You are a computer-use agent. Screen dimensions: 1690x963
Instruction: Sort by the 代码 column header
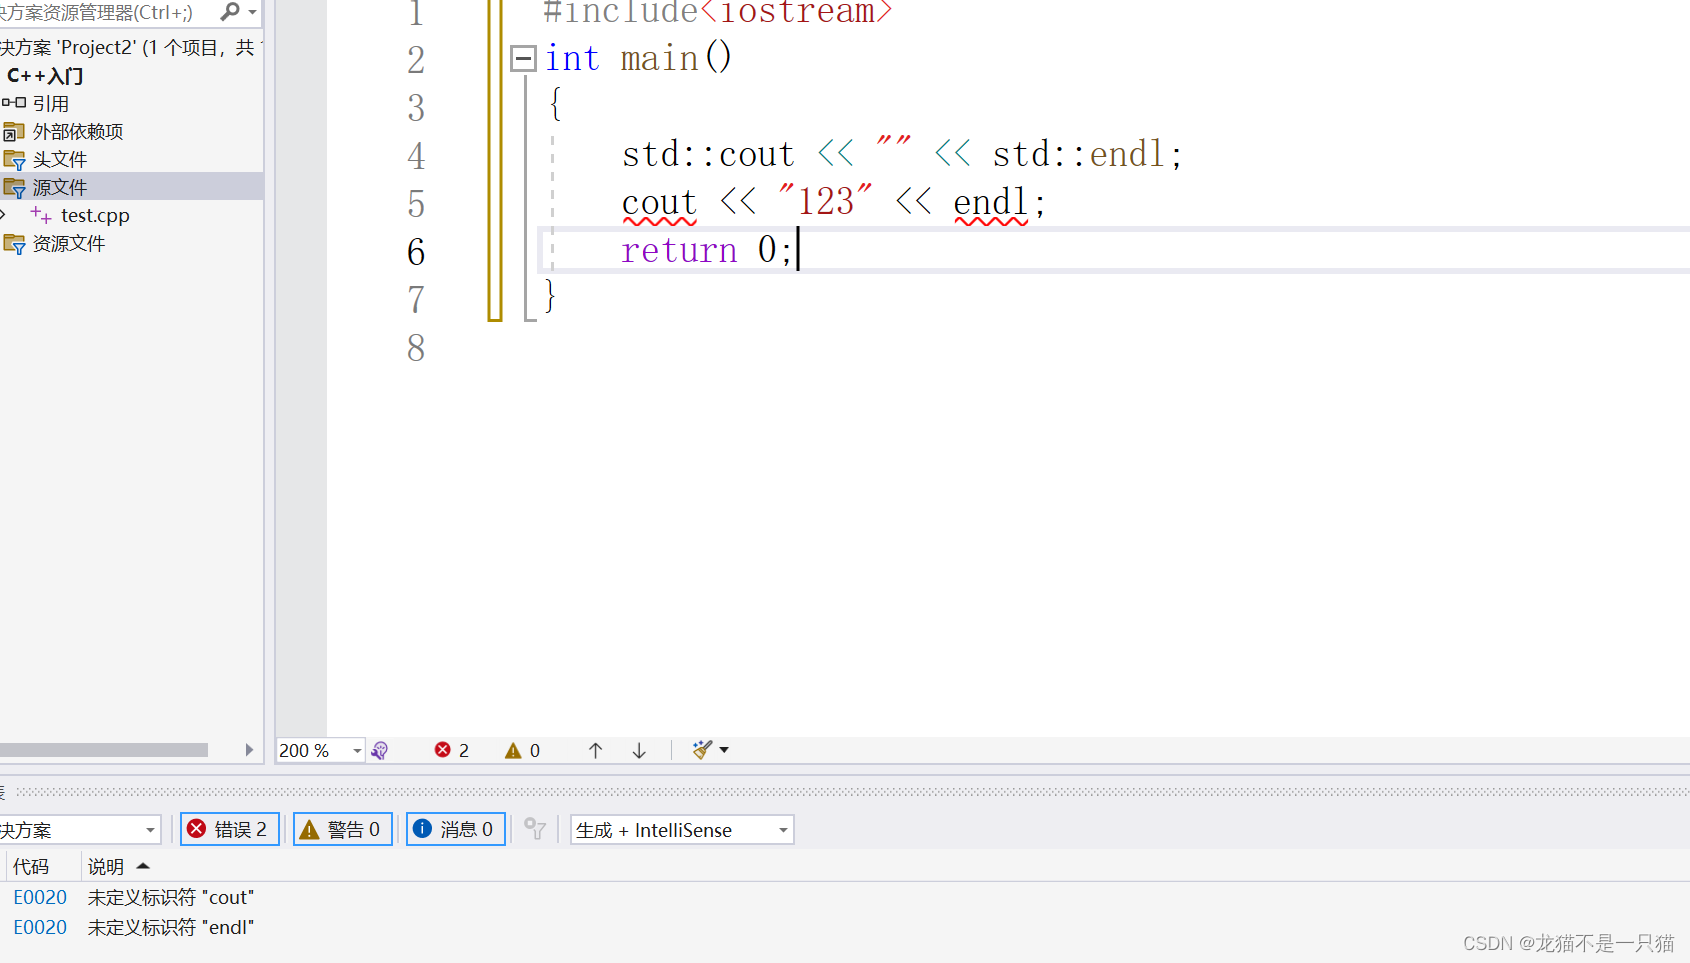pyautogui.click(x=31, y=867)
